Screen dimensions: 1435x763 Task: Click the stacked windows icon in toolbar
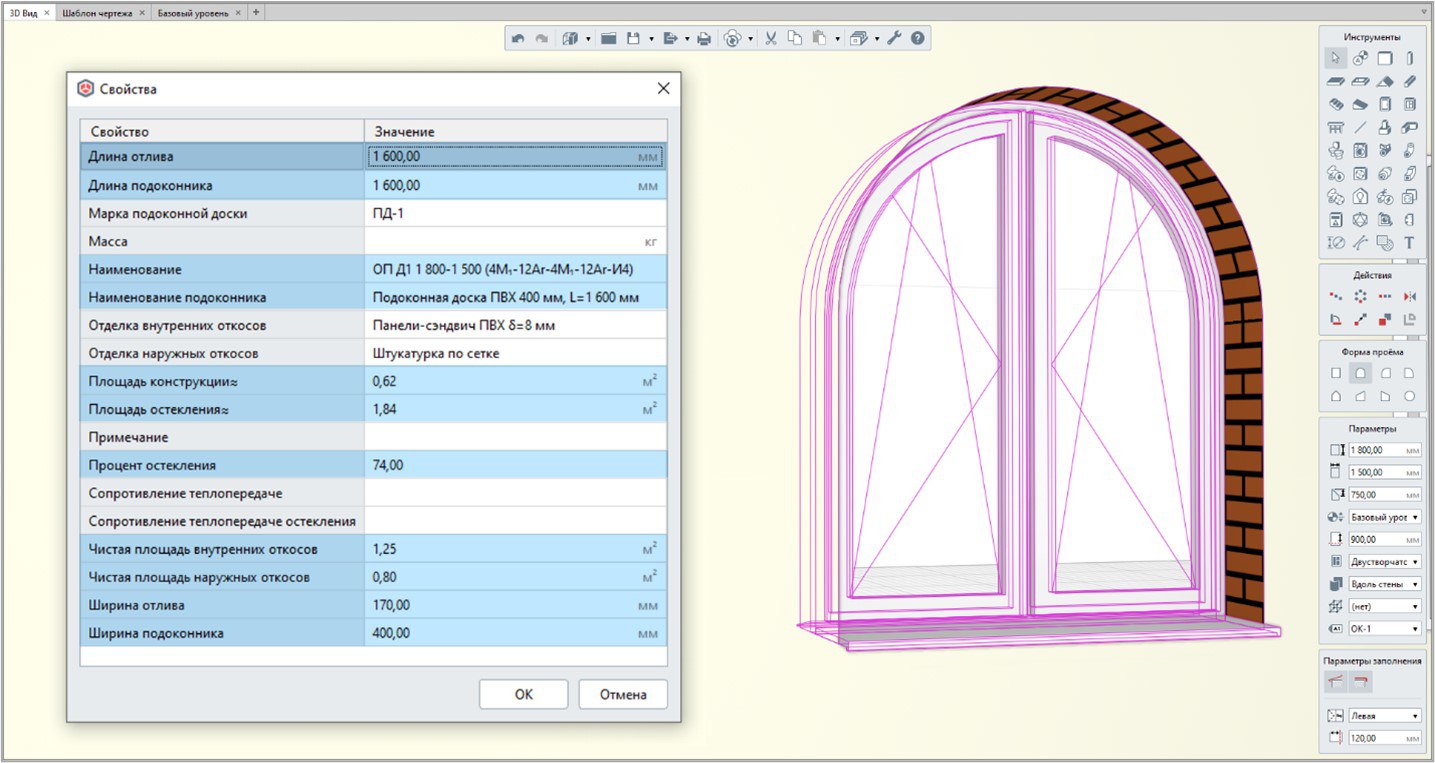858,38
